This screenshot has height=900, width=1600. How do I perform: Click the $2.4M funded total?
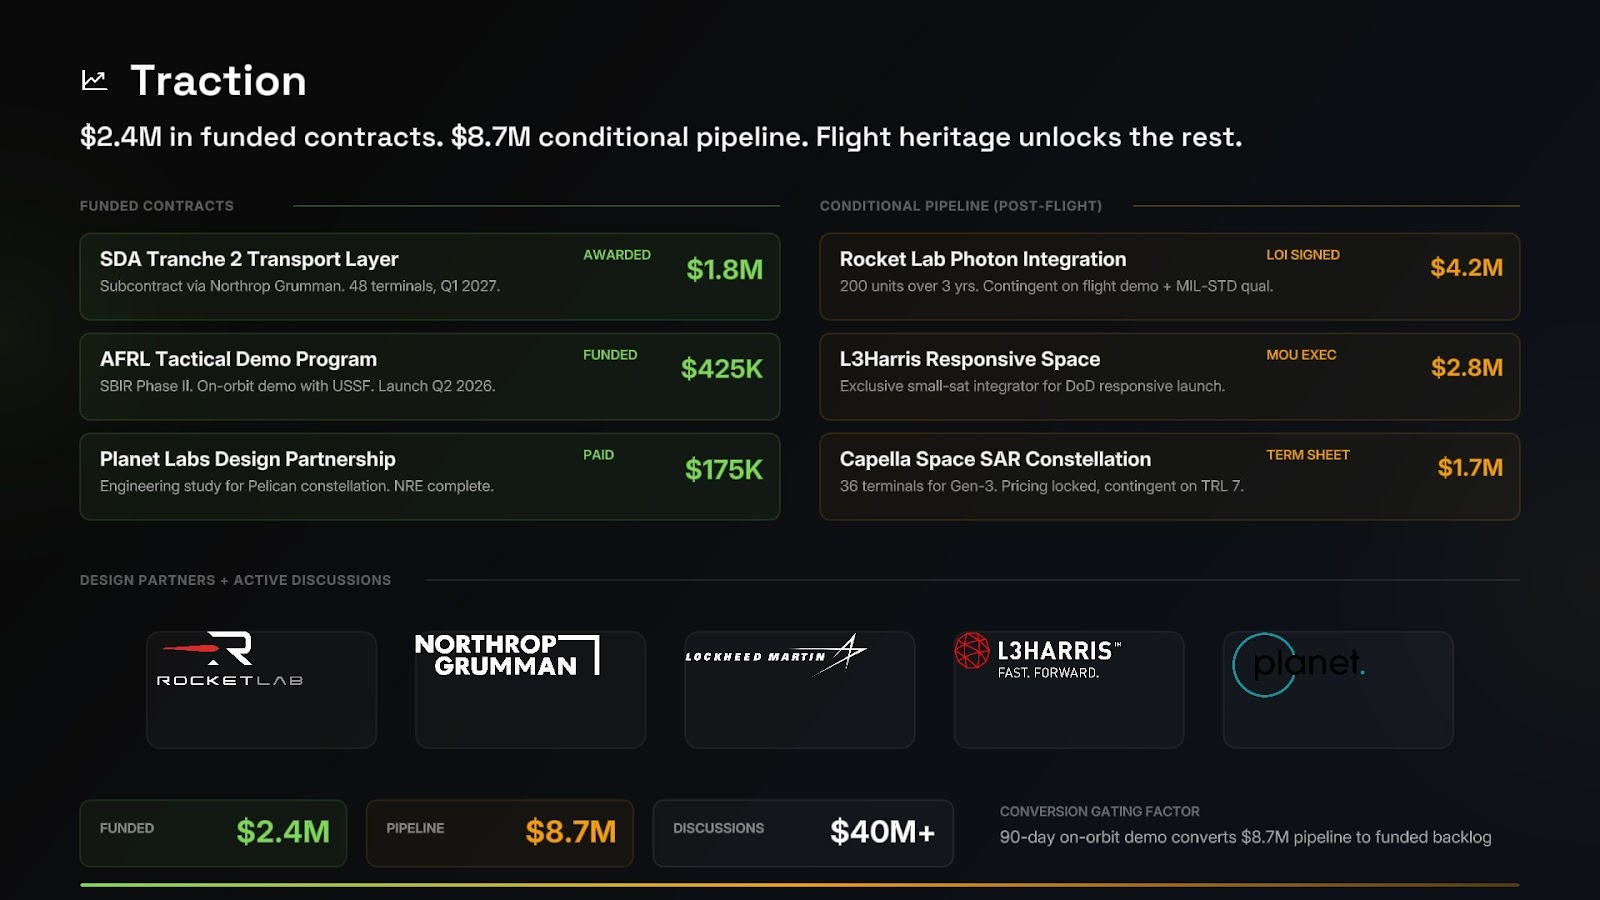coord(283,832)
